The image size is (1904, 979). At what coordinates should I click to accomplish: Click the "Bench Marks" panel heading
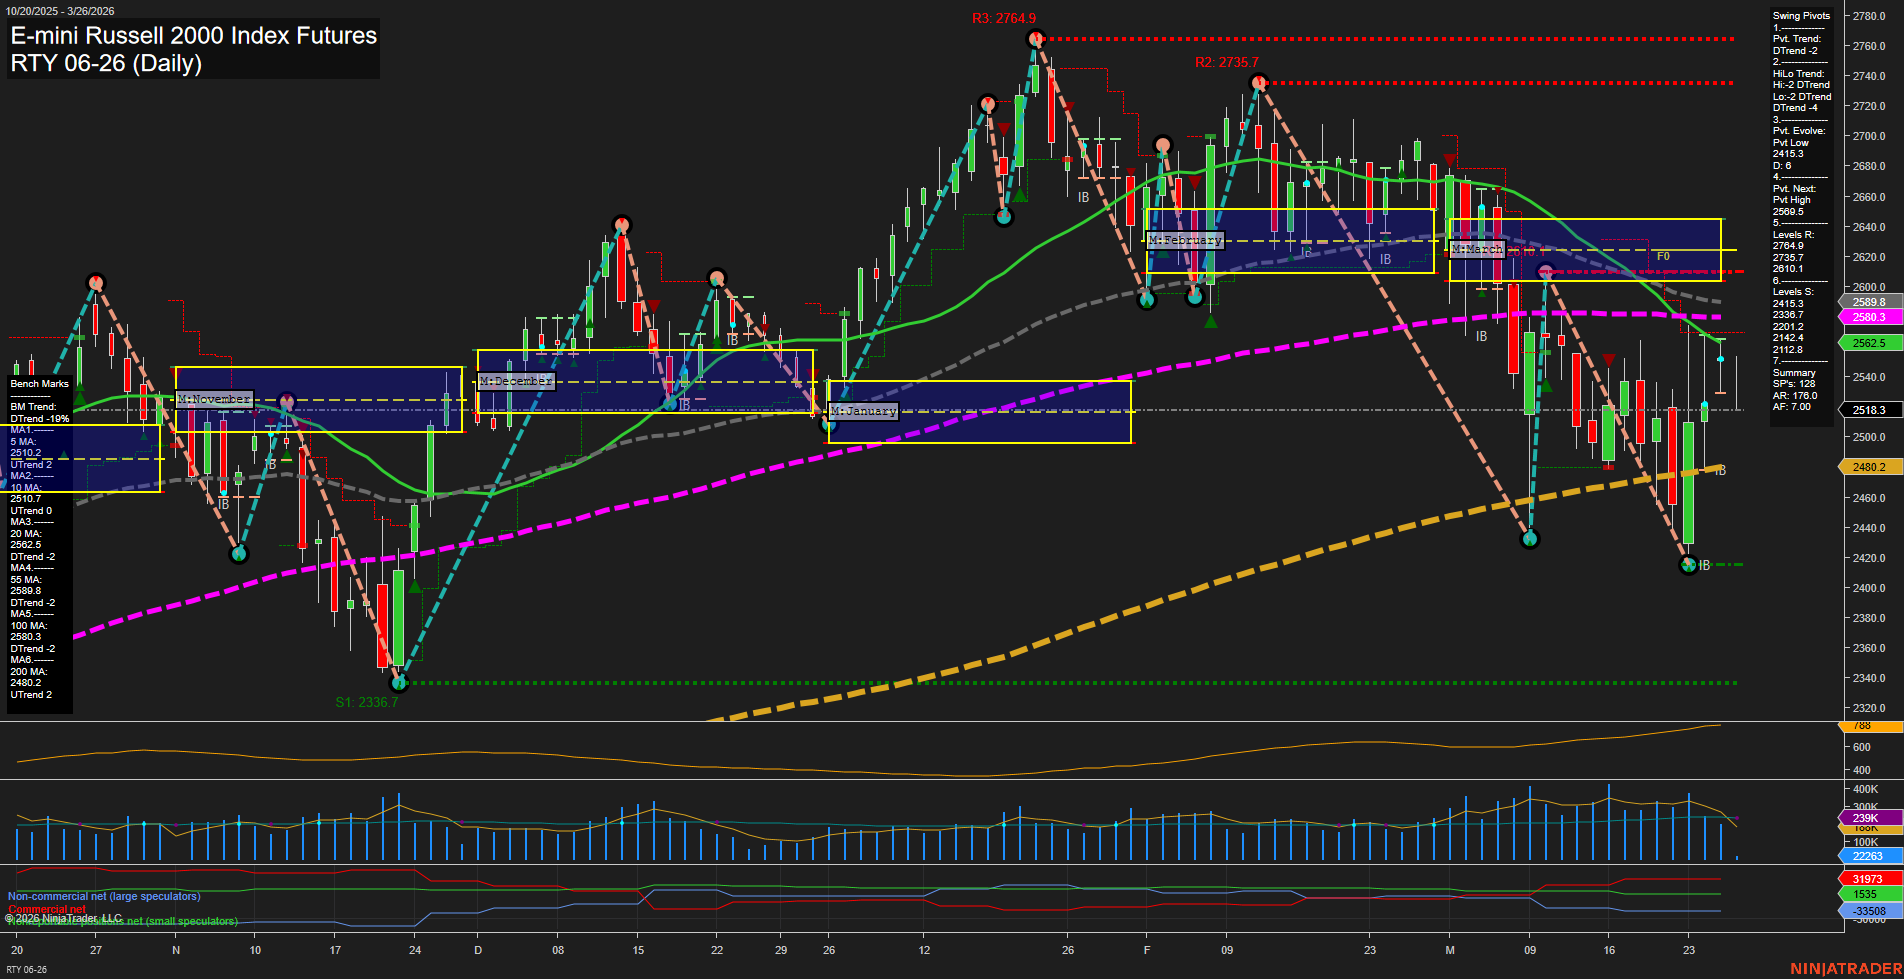point(40,384)
